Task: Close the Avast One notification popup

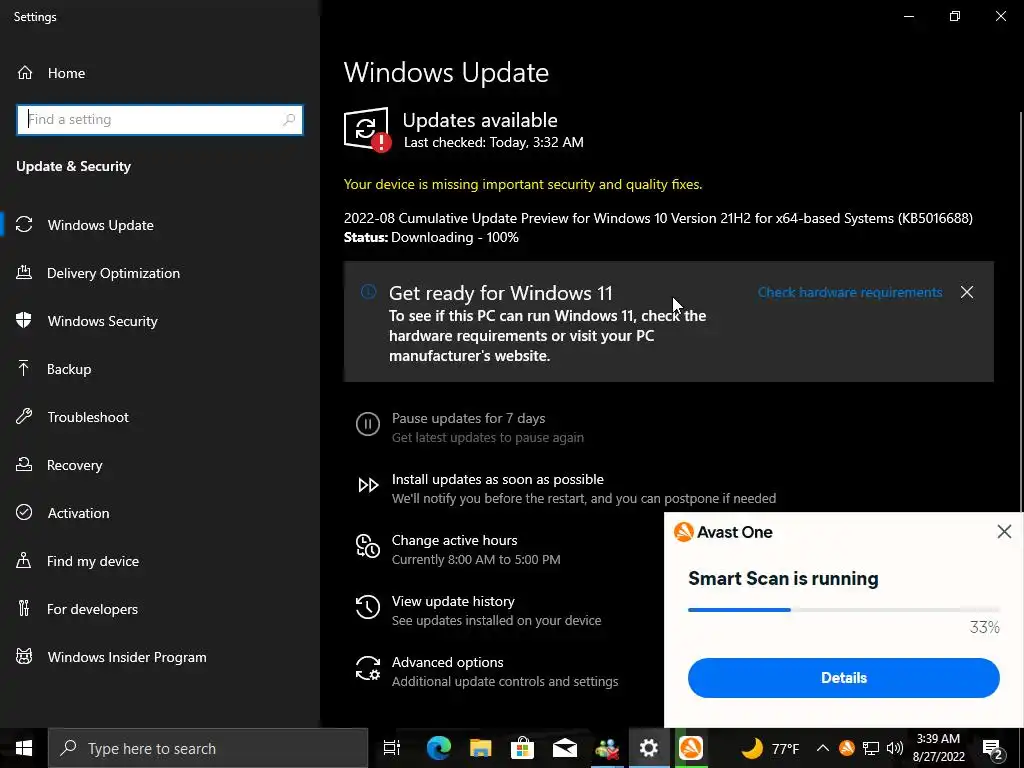Action: point(1004,532)
